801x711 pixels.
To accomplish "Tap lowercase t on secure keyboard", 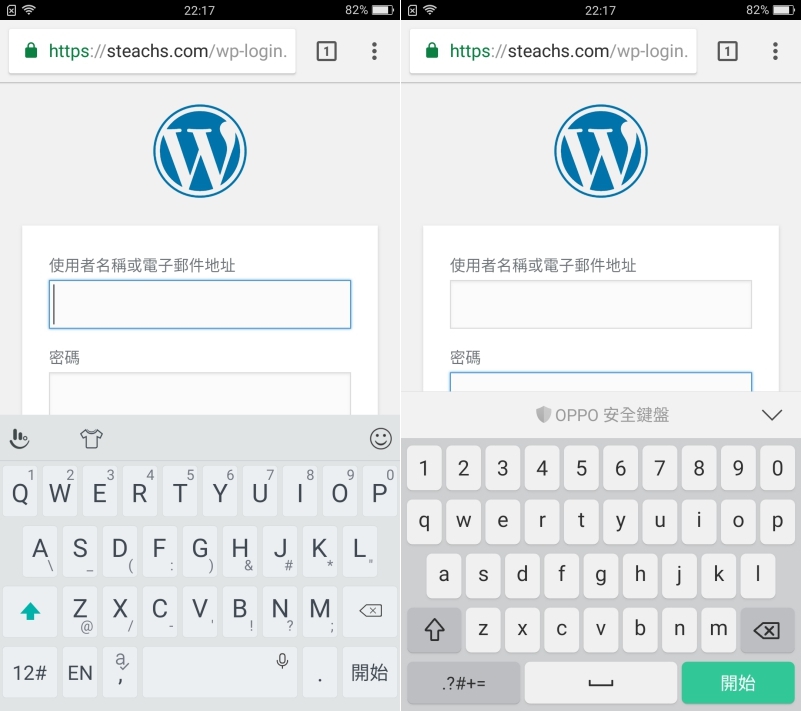I will [581, 522].
